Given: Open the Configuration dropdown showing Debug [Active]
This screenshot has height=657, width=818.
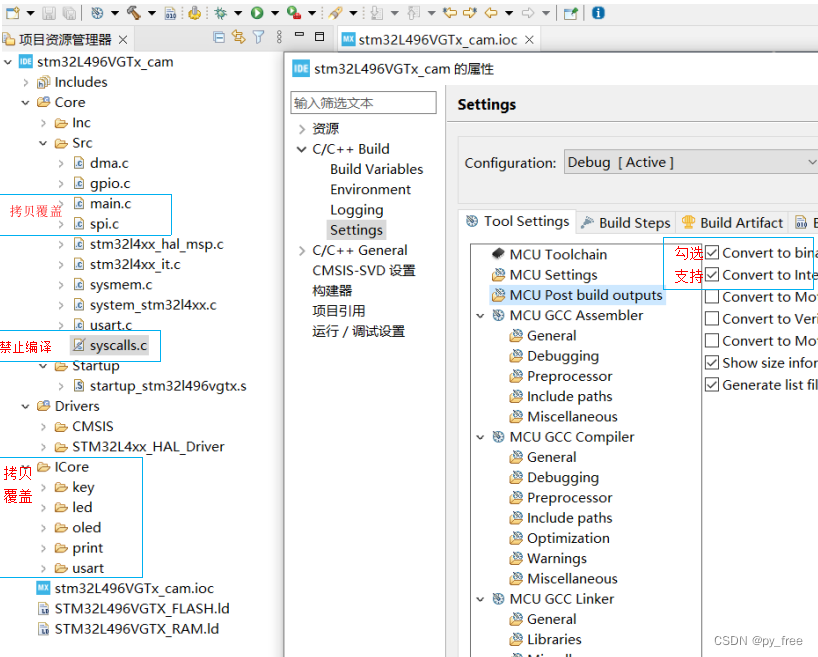Looking at the screenshot, I should [690, 162].
